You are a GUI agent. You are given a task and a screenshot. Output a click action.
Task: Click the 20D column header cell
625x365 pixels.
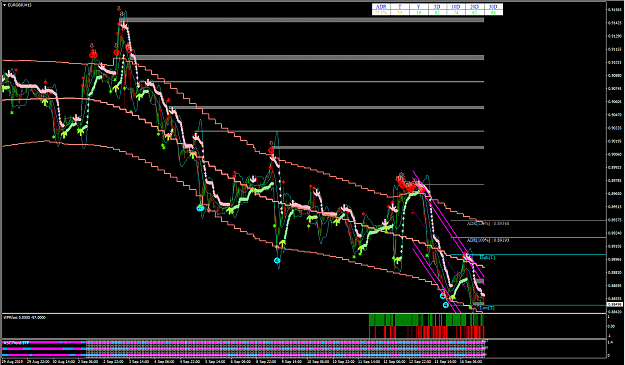(x=474, y=7)
